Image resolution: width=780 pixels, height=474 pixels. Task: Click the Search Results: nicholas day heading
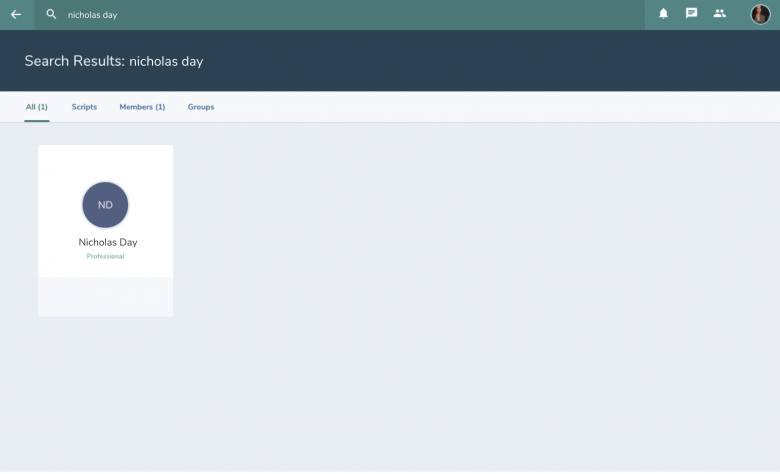point(114,61)
